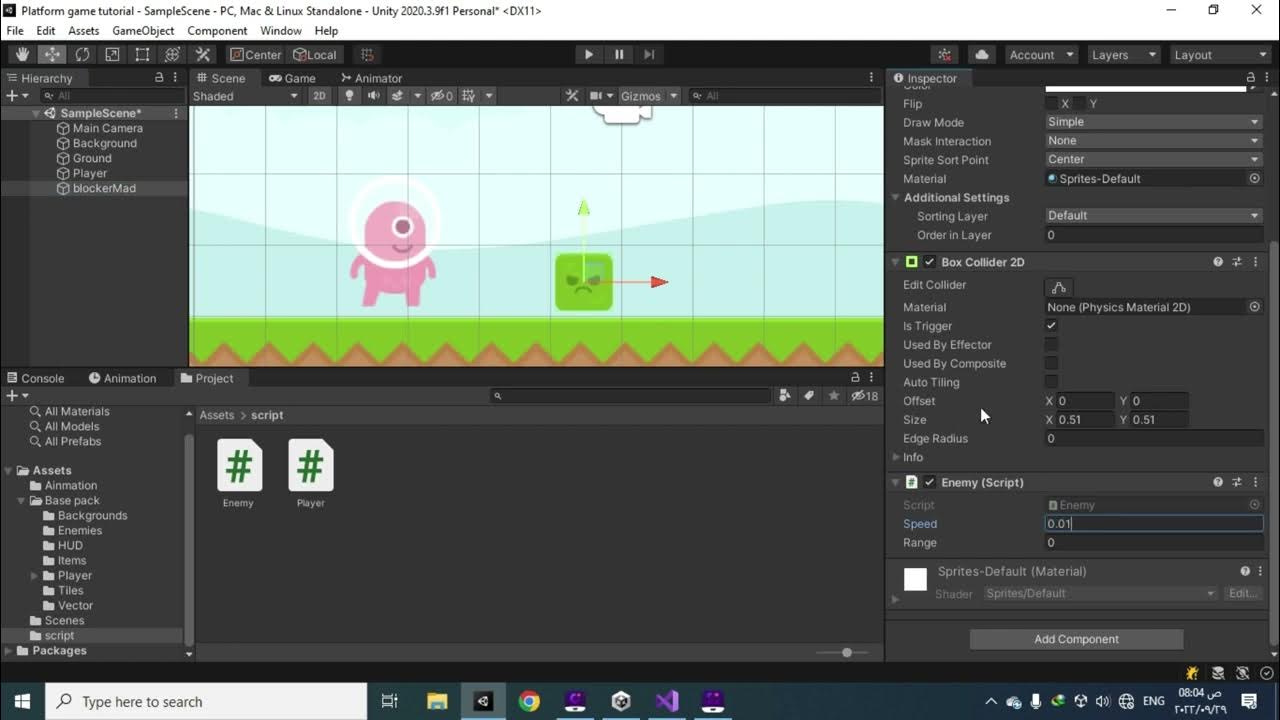1280x720 pixels.
Task: Select the Rect tool
Action: pos(142,55)
